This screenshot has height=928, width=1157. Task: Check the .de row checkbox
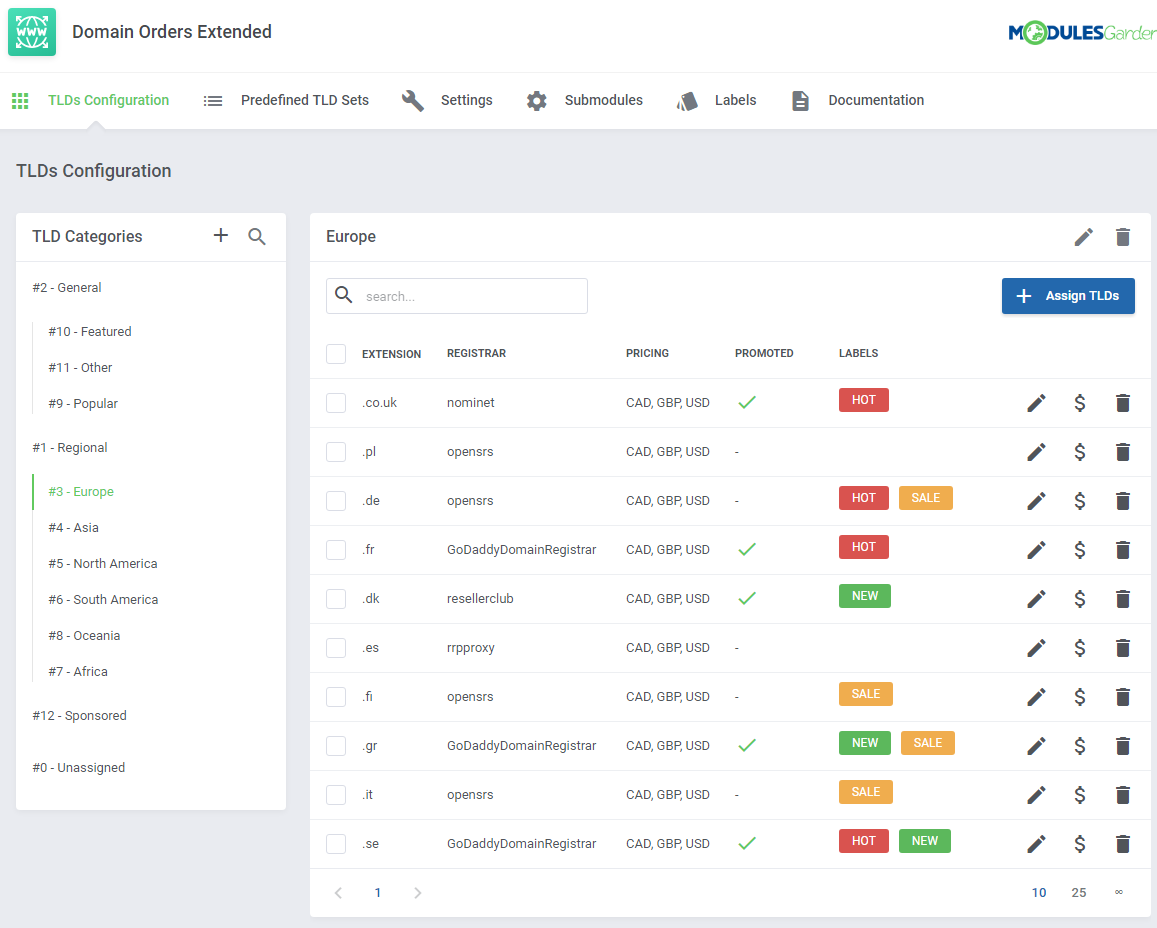point(336,501)
